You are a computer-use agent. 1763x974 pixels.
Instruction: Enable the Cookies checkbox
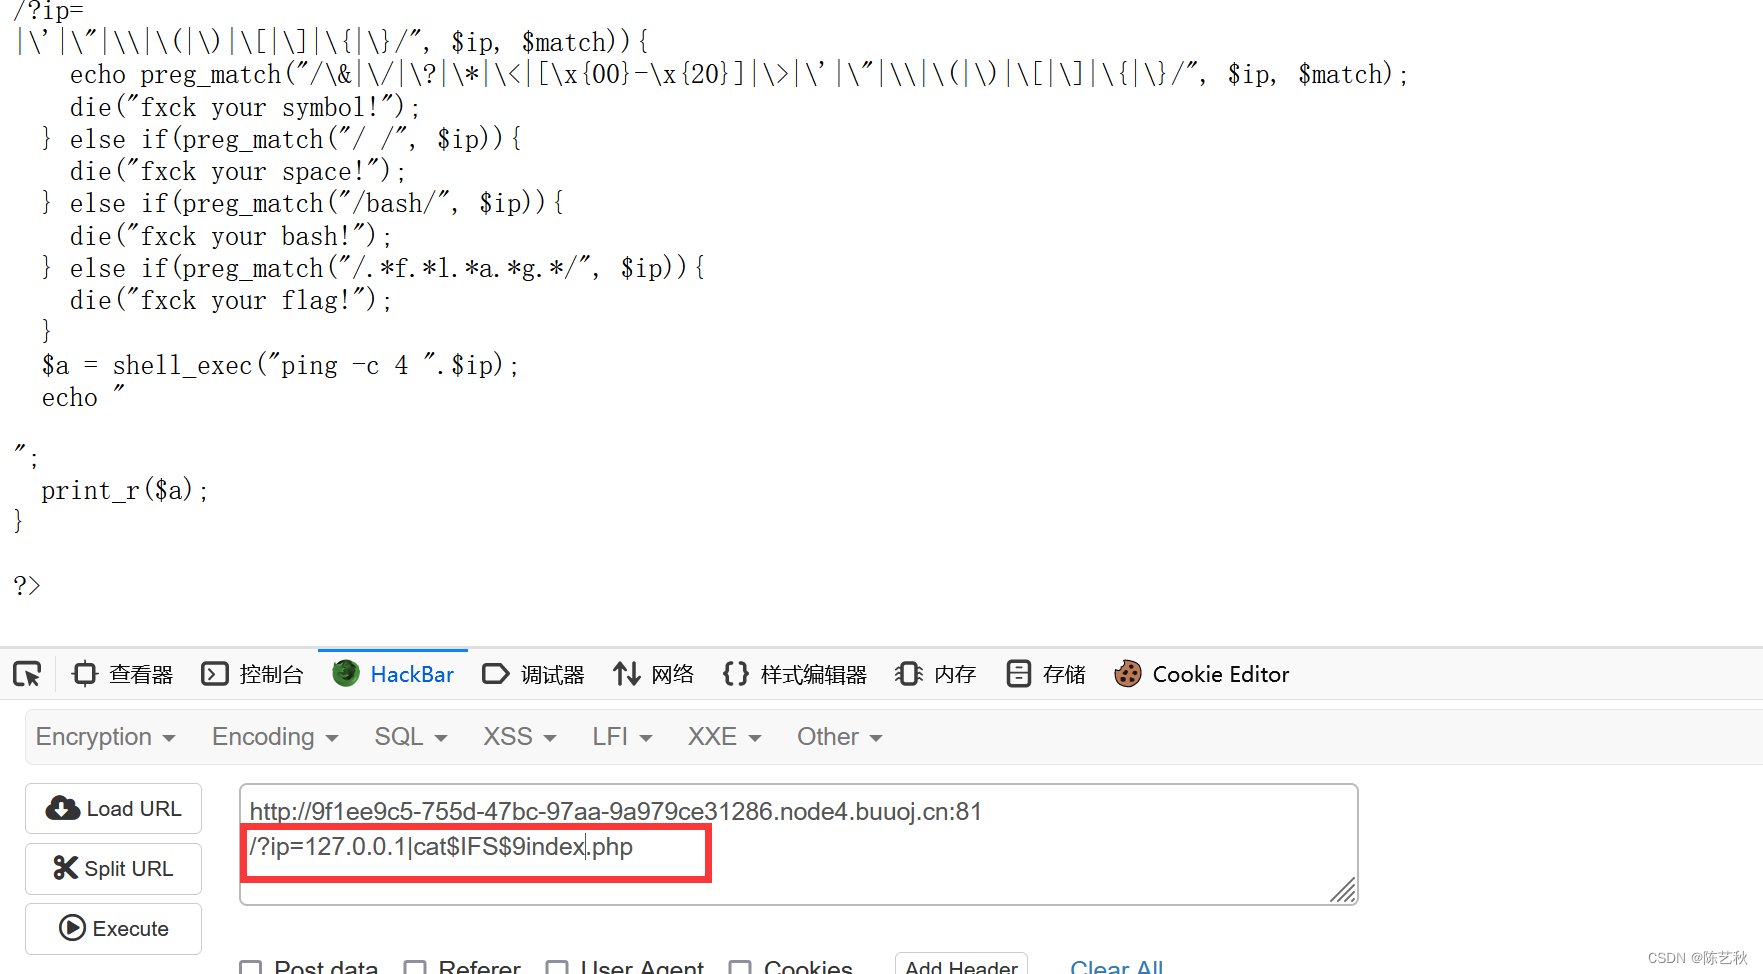coord(740,968)
